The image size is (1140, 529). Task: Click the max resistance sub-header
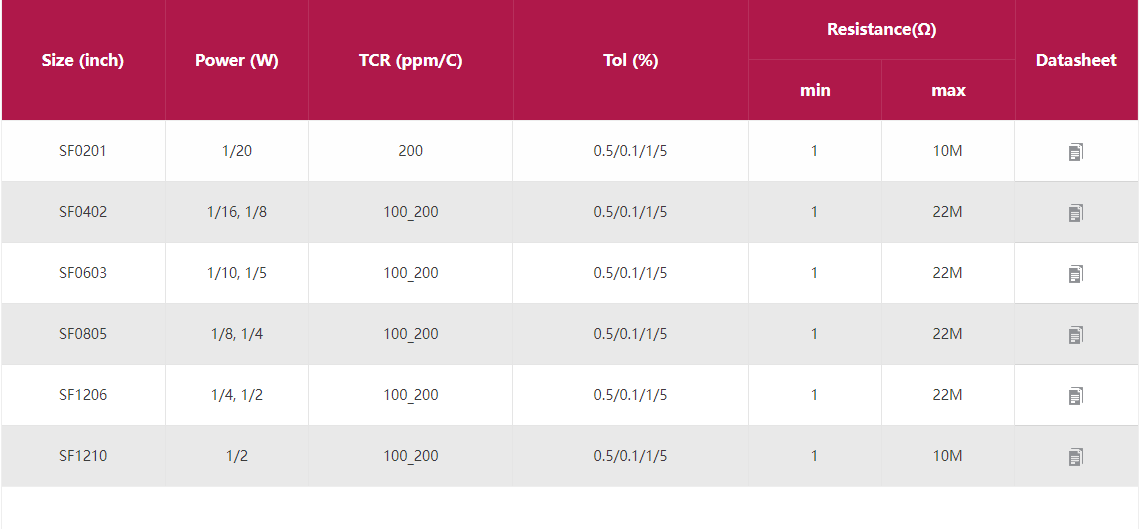[x=948, y=90]
